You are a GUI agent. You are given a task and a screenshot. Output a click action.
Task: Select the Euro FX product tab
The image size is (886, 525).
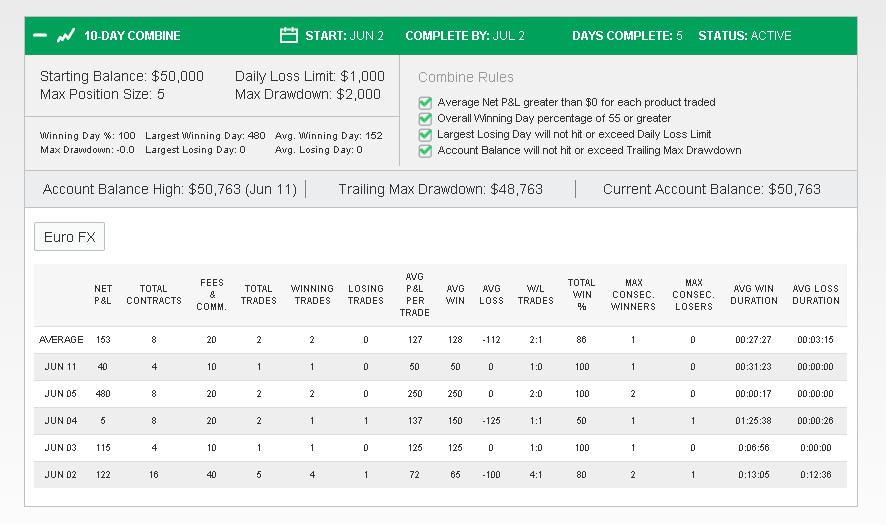click(70, 237)
